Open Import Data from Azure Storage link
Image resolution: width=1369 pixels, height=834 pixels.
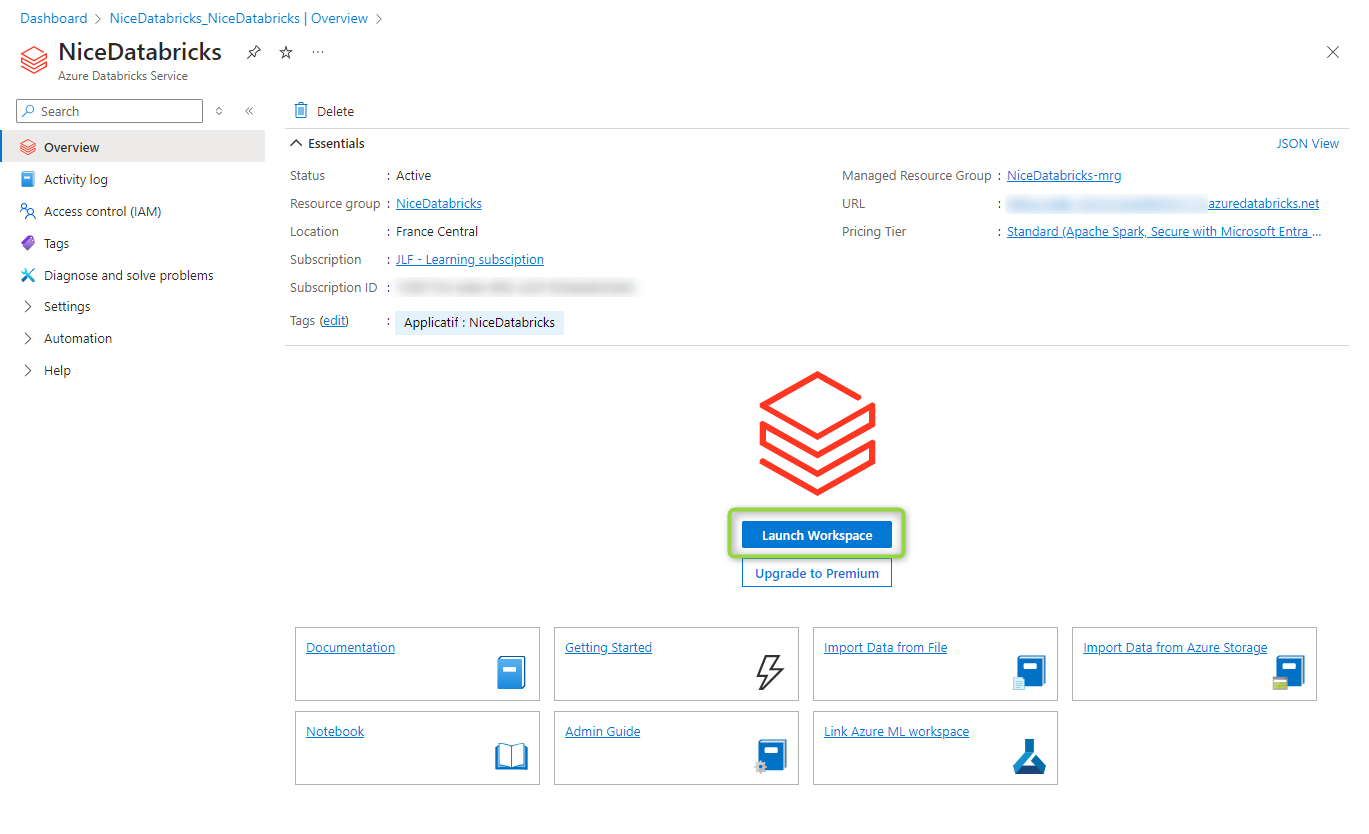coord(1175,647)
